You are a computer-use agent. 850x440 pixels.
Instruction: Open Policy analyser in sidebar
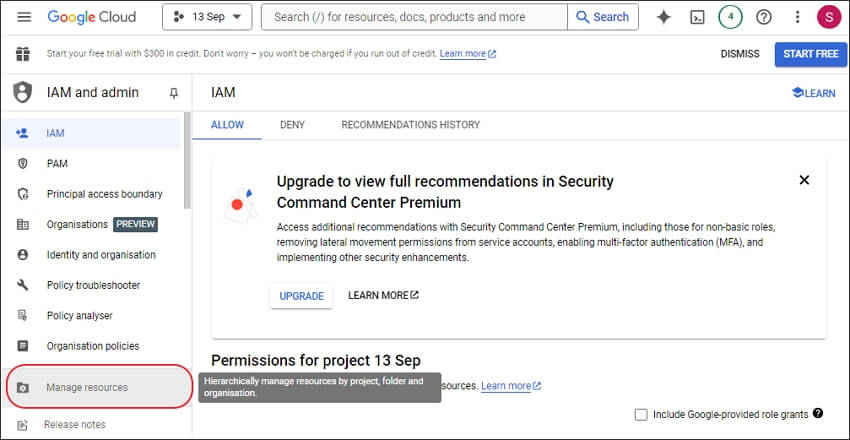pyautogui.click(x=80, y=315)
